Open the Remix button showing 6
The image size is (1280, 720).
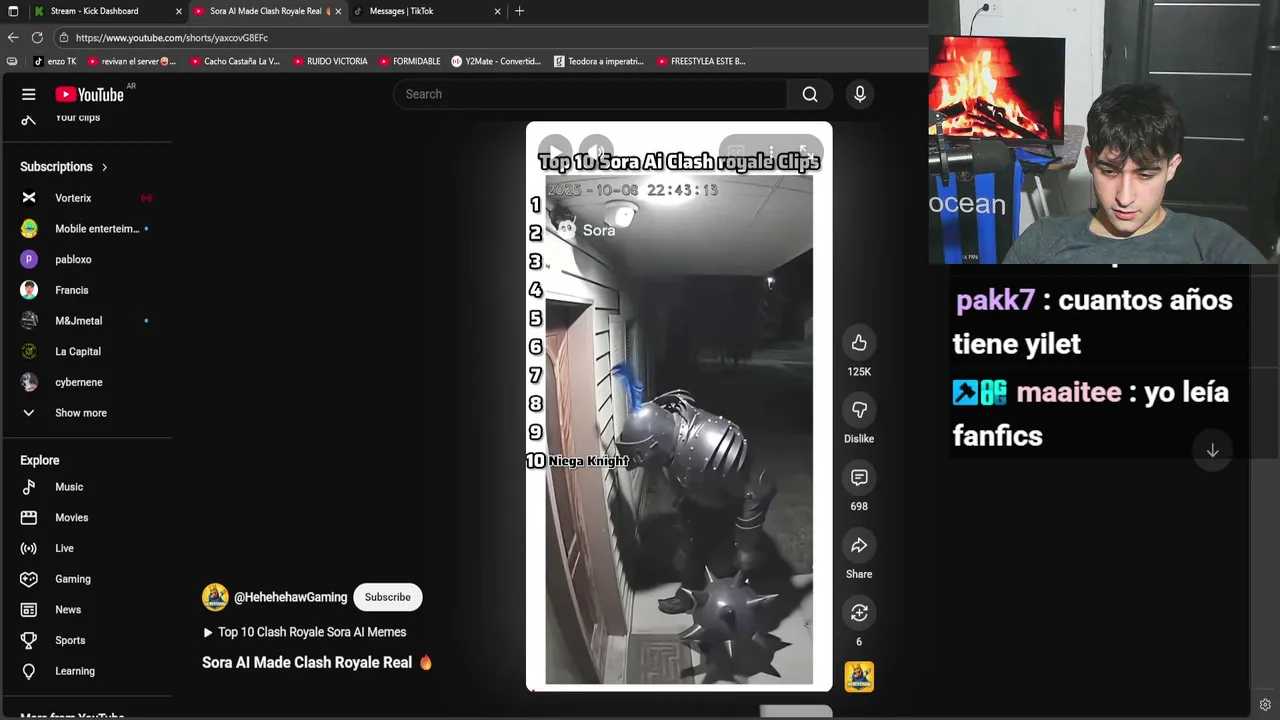(859, 613)
